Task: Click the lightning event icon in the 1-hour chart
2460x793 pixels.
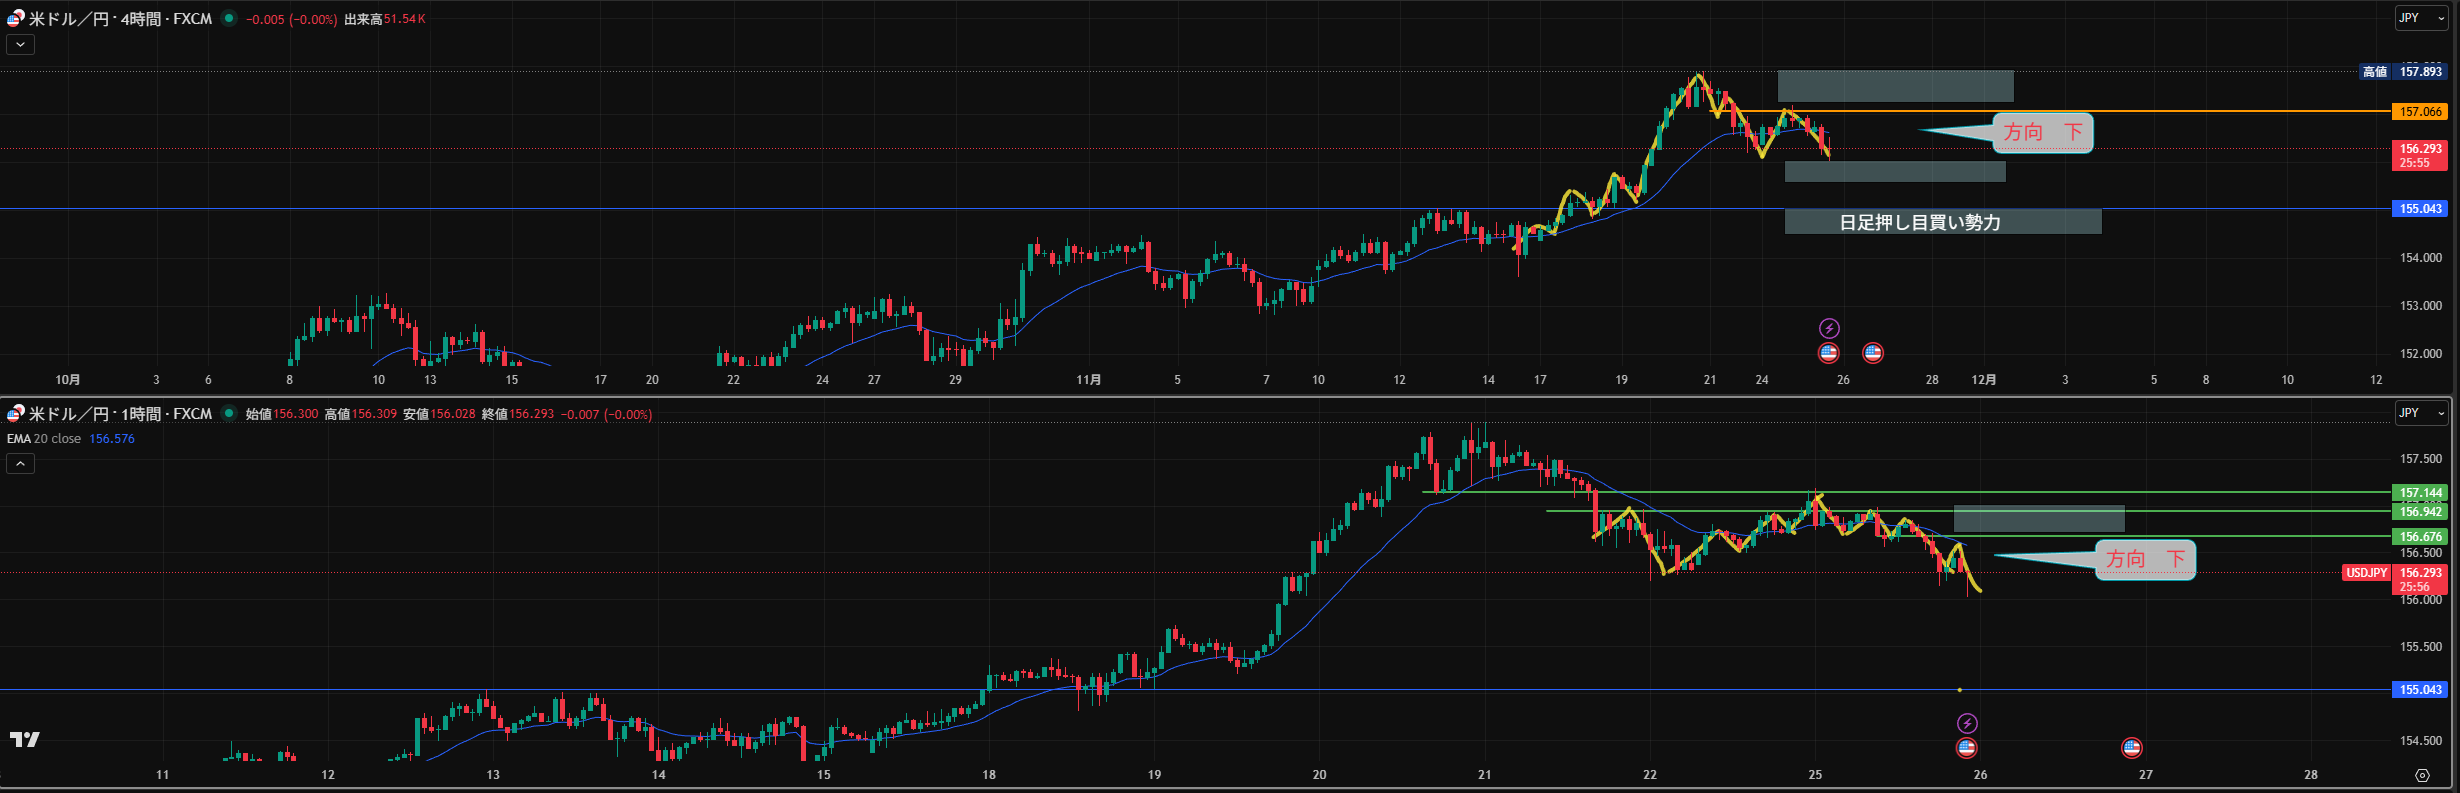Action: 1966,723
